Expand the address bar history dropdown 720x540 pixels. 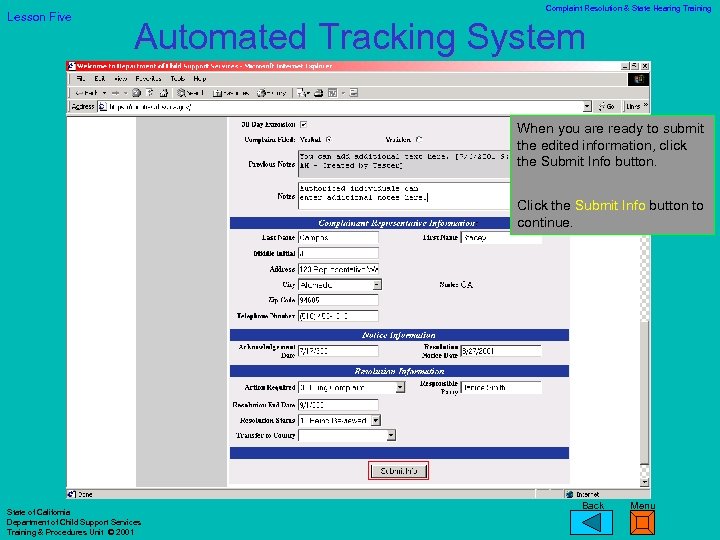click(587, 107)
